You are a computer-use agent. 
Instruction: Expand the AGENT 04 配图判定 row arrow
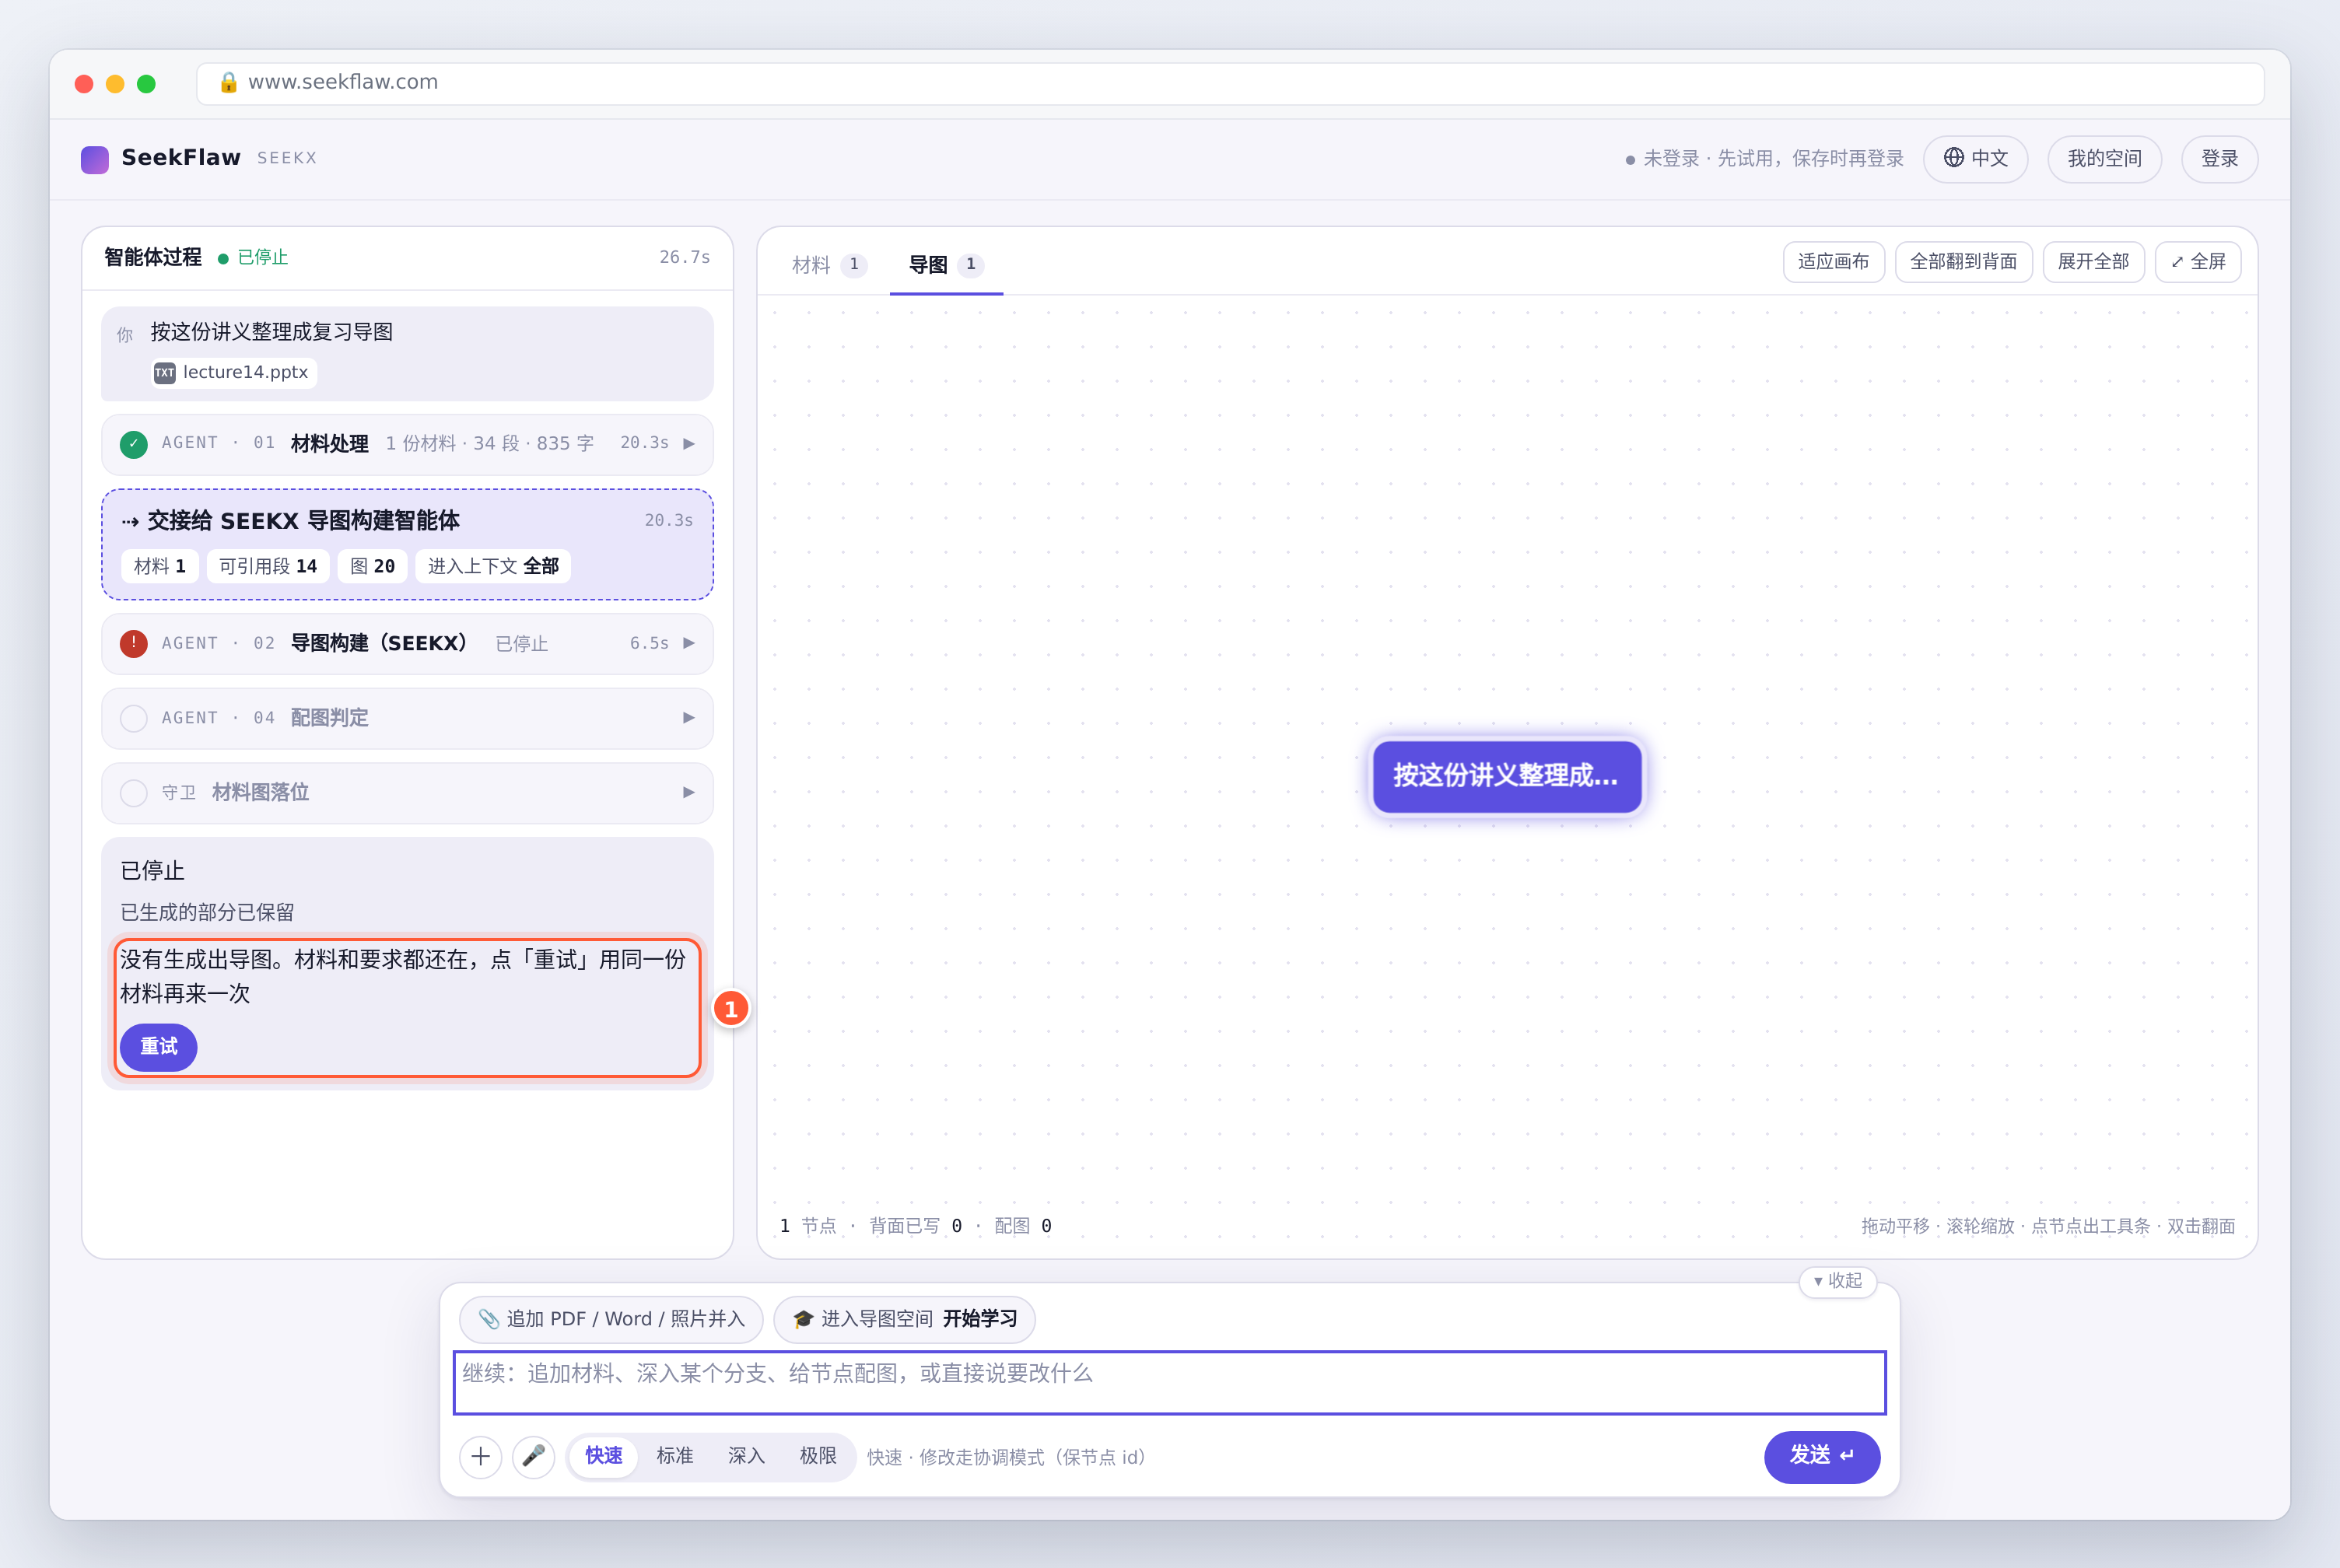click(689, 718)
